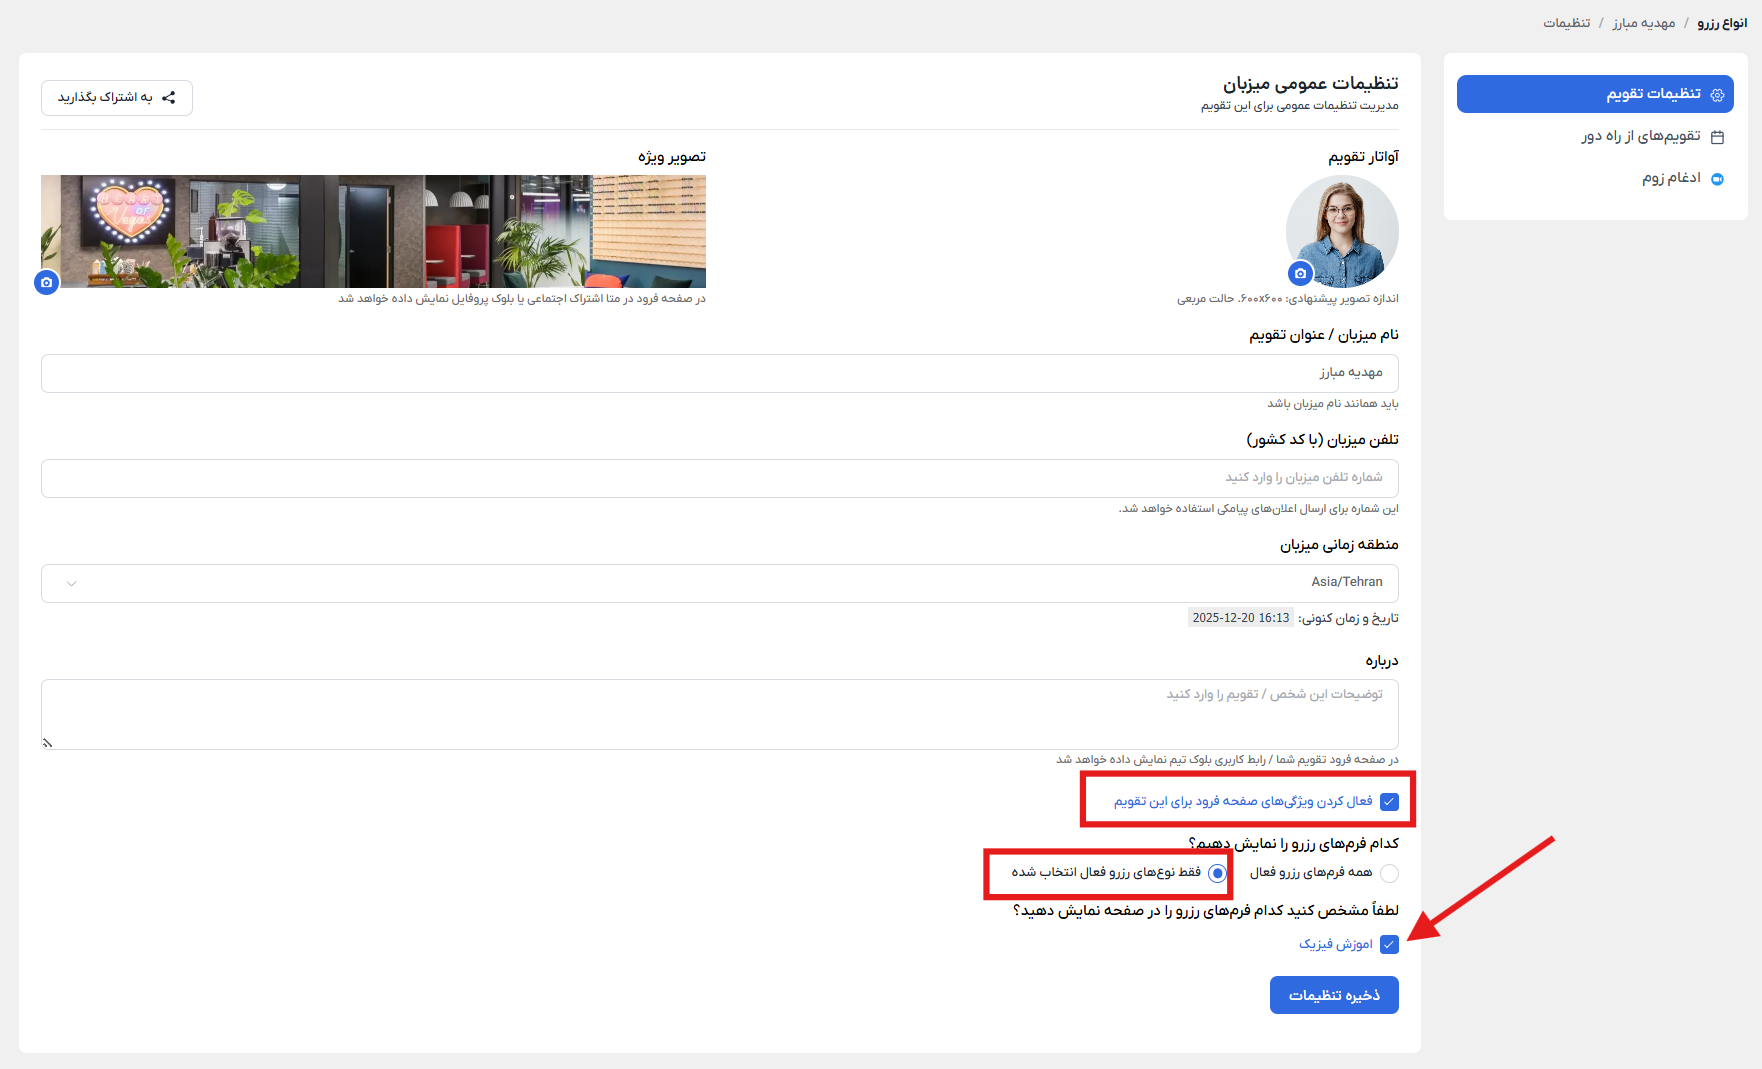Select only selected active booking types radio

pos(1217,873)
